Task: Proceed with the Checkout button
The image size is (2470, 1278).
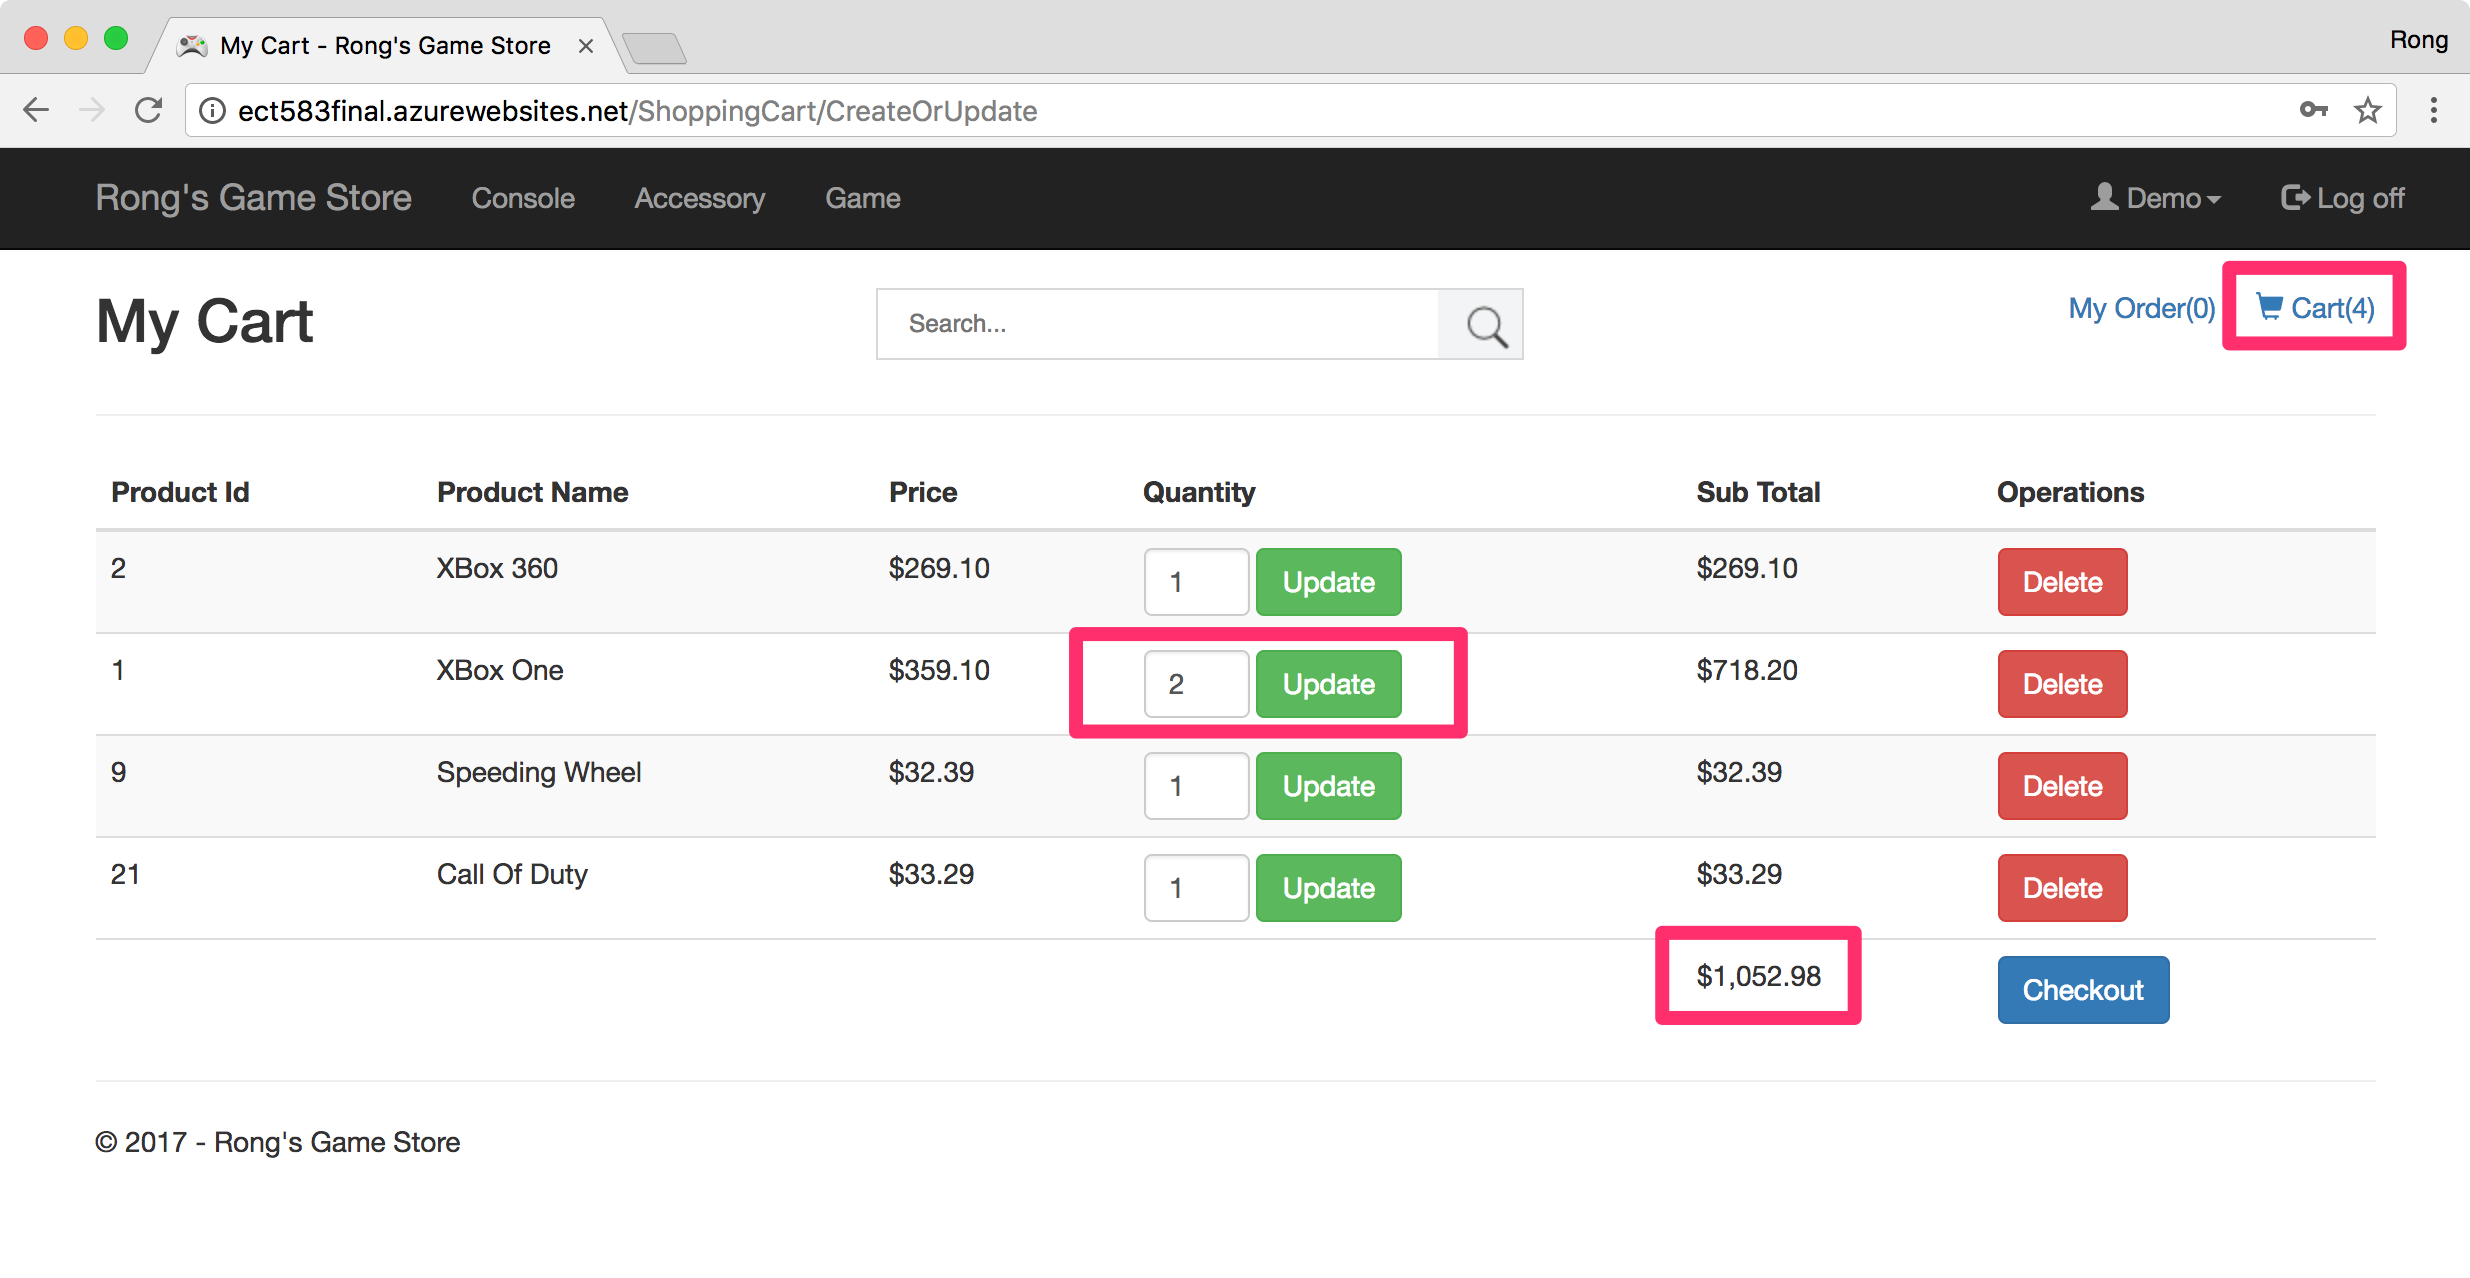Action: click(x=2083, y=990)
